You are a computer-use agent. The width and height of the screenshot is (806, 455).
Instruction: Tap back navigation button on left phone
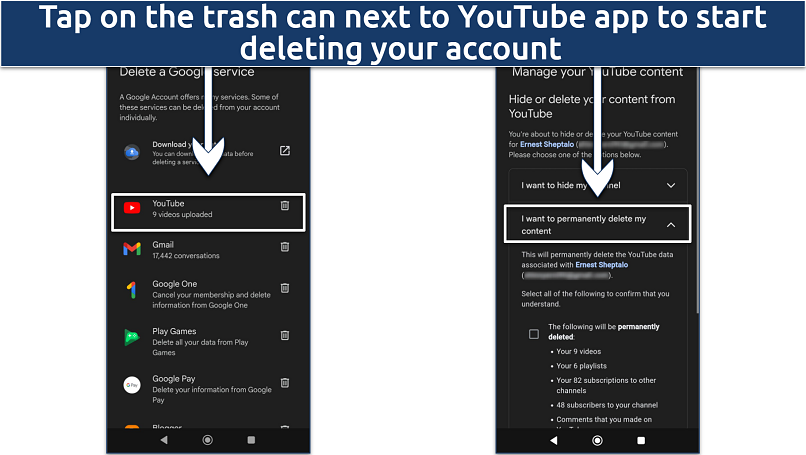tap(164, 440)
